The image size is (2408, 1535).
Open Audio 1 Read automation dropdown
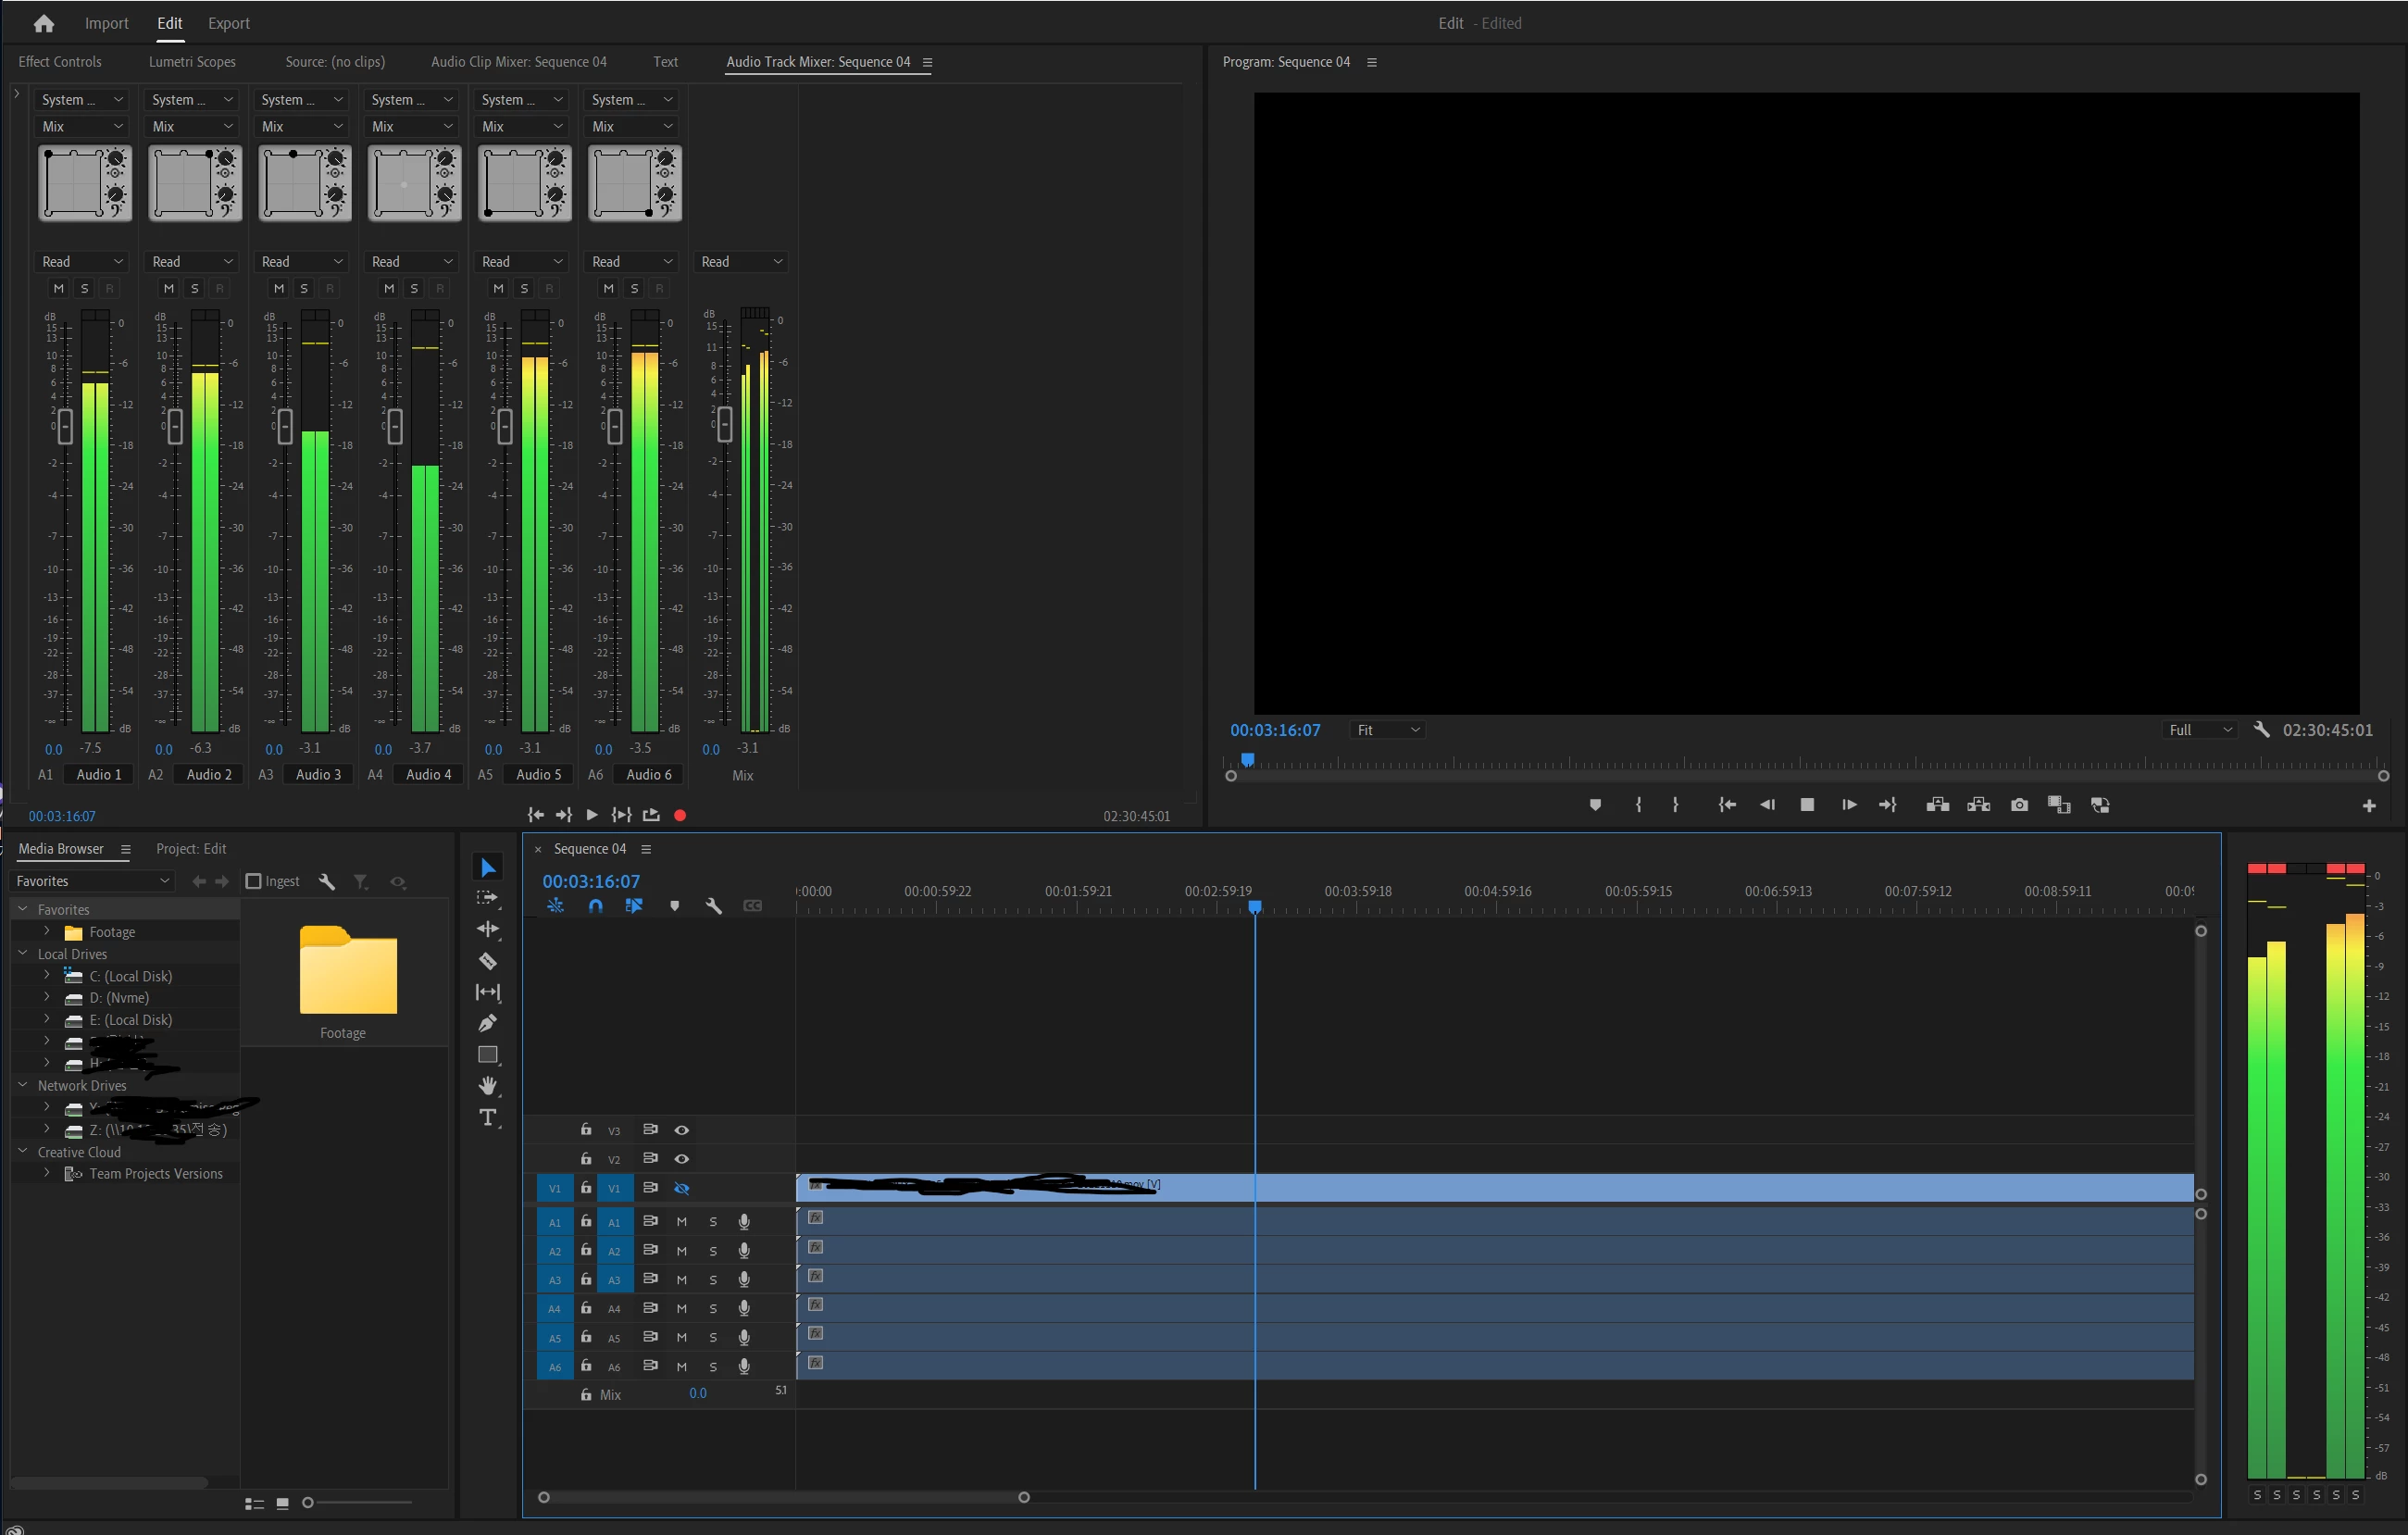(x=82, y=261)
